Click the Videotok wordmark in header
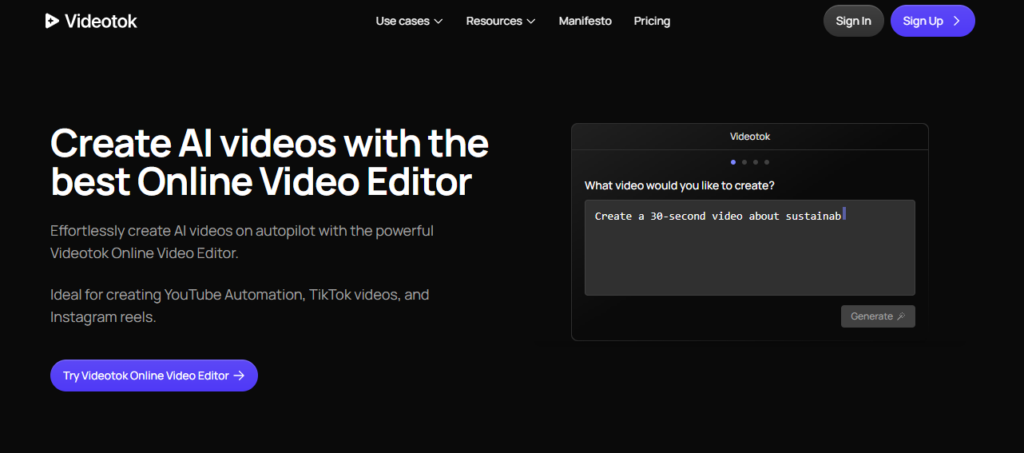 pyautogui.click(x=101, y=21)
